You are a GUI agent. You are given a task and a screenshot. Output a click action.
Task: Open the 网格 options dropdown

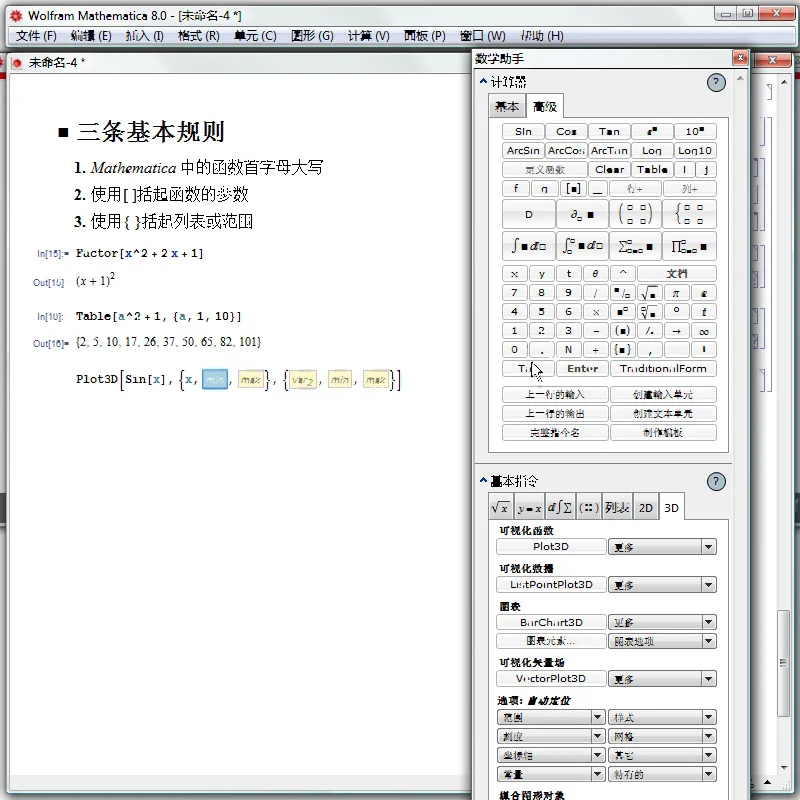click(662, 736)
